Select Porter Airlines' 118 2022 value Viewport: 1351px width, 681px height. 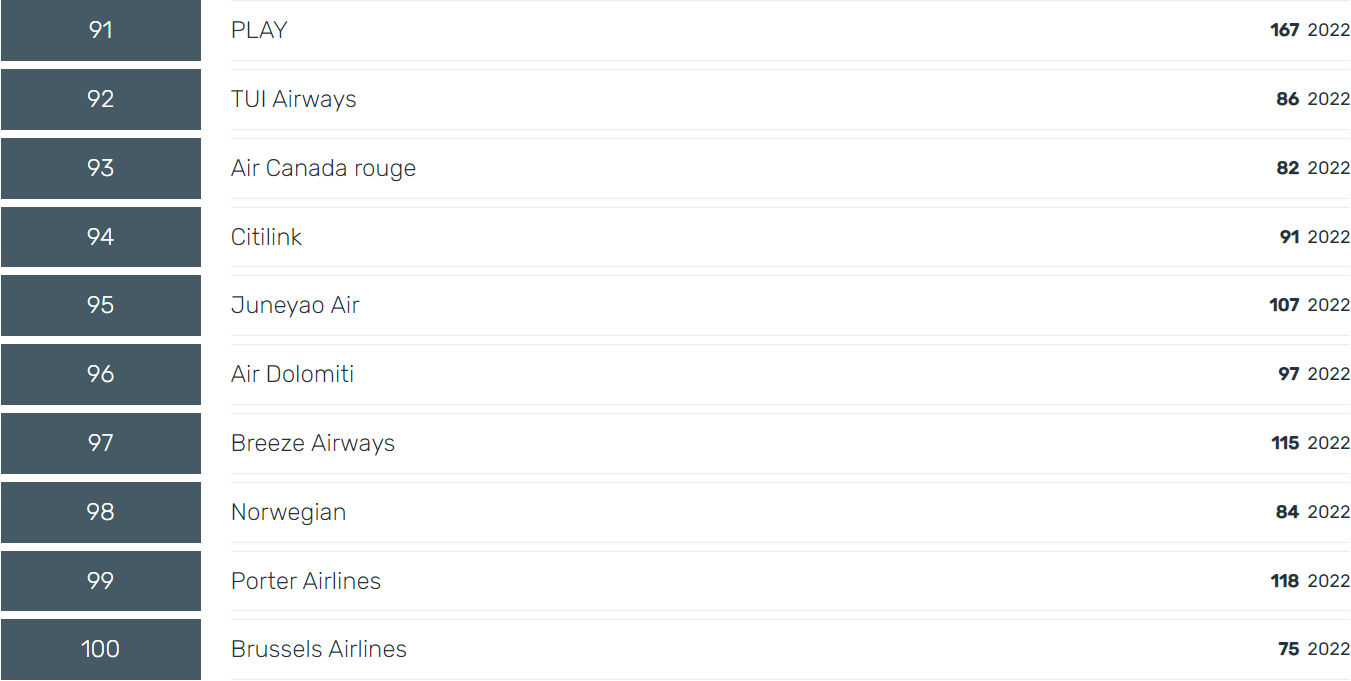point(1310,581)
